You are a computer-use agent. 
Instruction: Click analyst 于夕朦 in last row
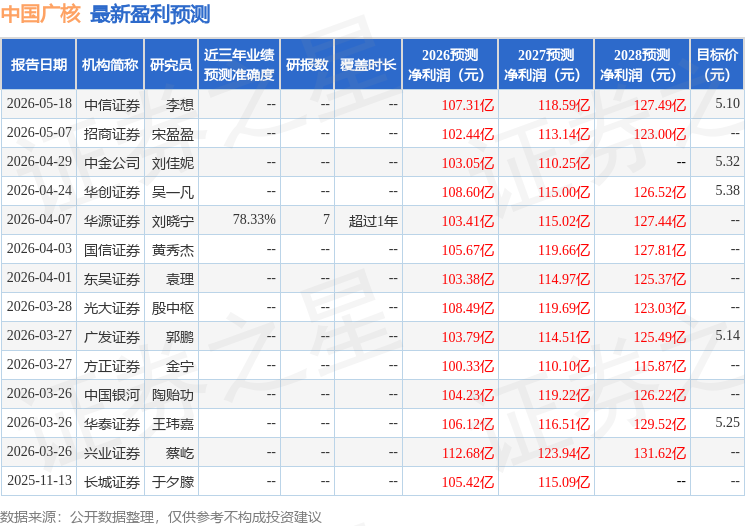[x=172, y=482]
